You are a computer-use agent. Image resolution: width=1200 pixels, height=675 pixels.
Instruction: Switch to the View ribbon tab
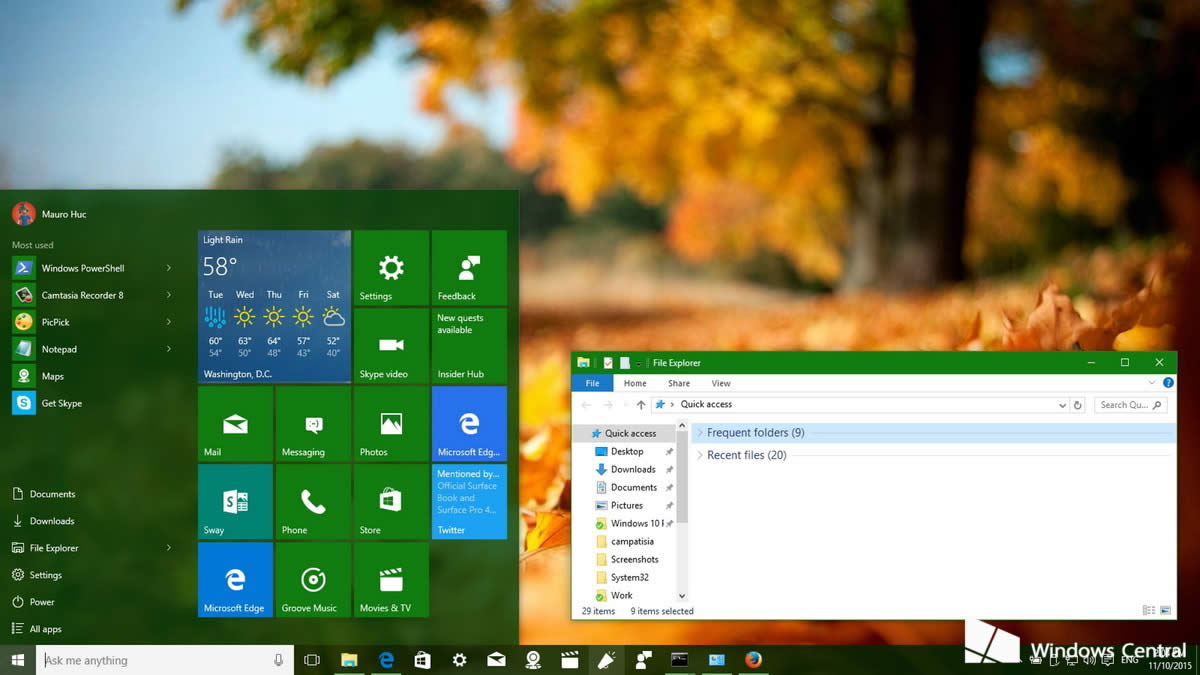click(720, 383)
